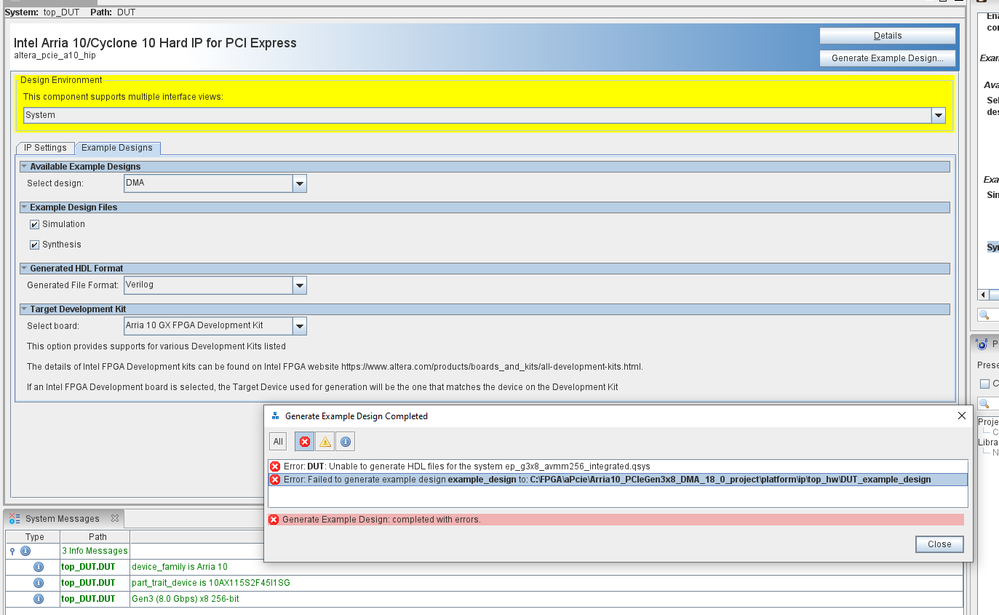Open the Generated File Format dropdown
Screen dimensions: 999x615
[x=299, y=286]
